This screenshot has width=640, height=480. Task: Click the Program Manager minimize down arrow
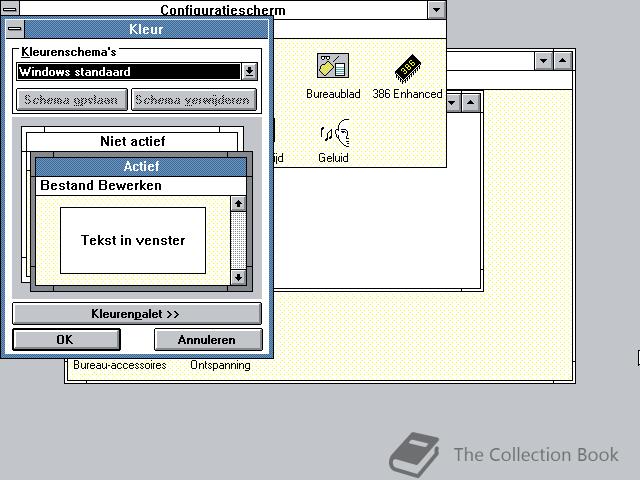click(x=544, y=61)
